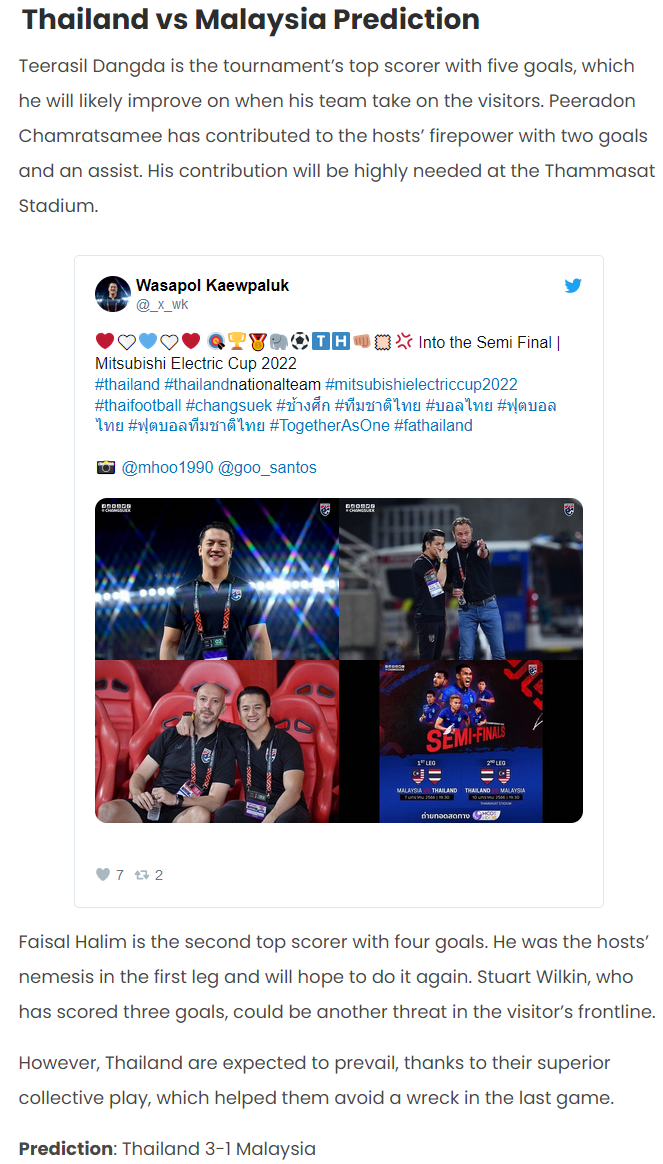View photo of smiling man under stadium lights

[x=217, y=579]
